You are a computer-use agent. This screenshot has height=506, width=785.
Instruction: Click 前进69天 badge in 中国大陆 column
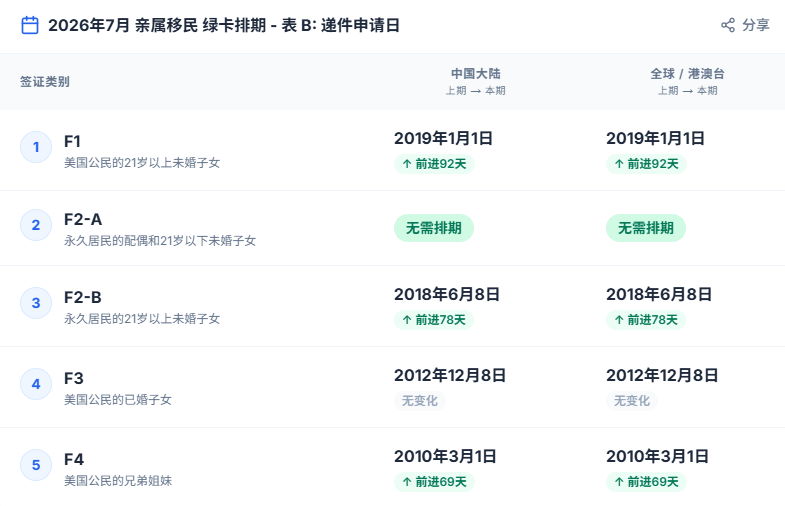tap(434, 482)
